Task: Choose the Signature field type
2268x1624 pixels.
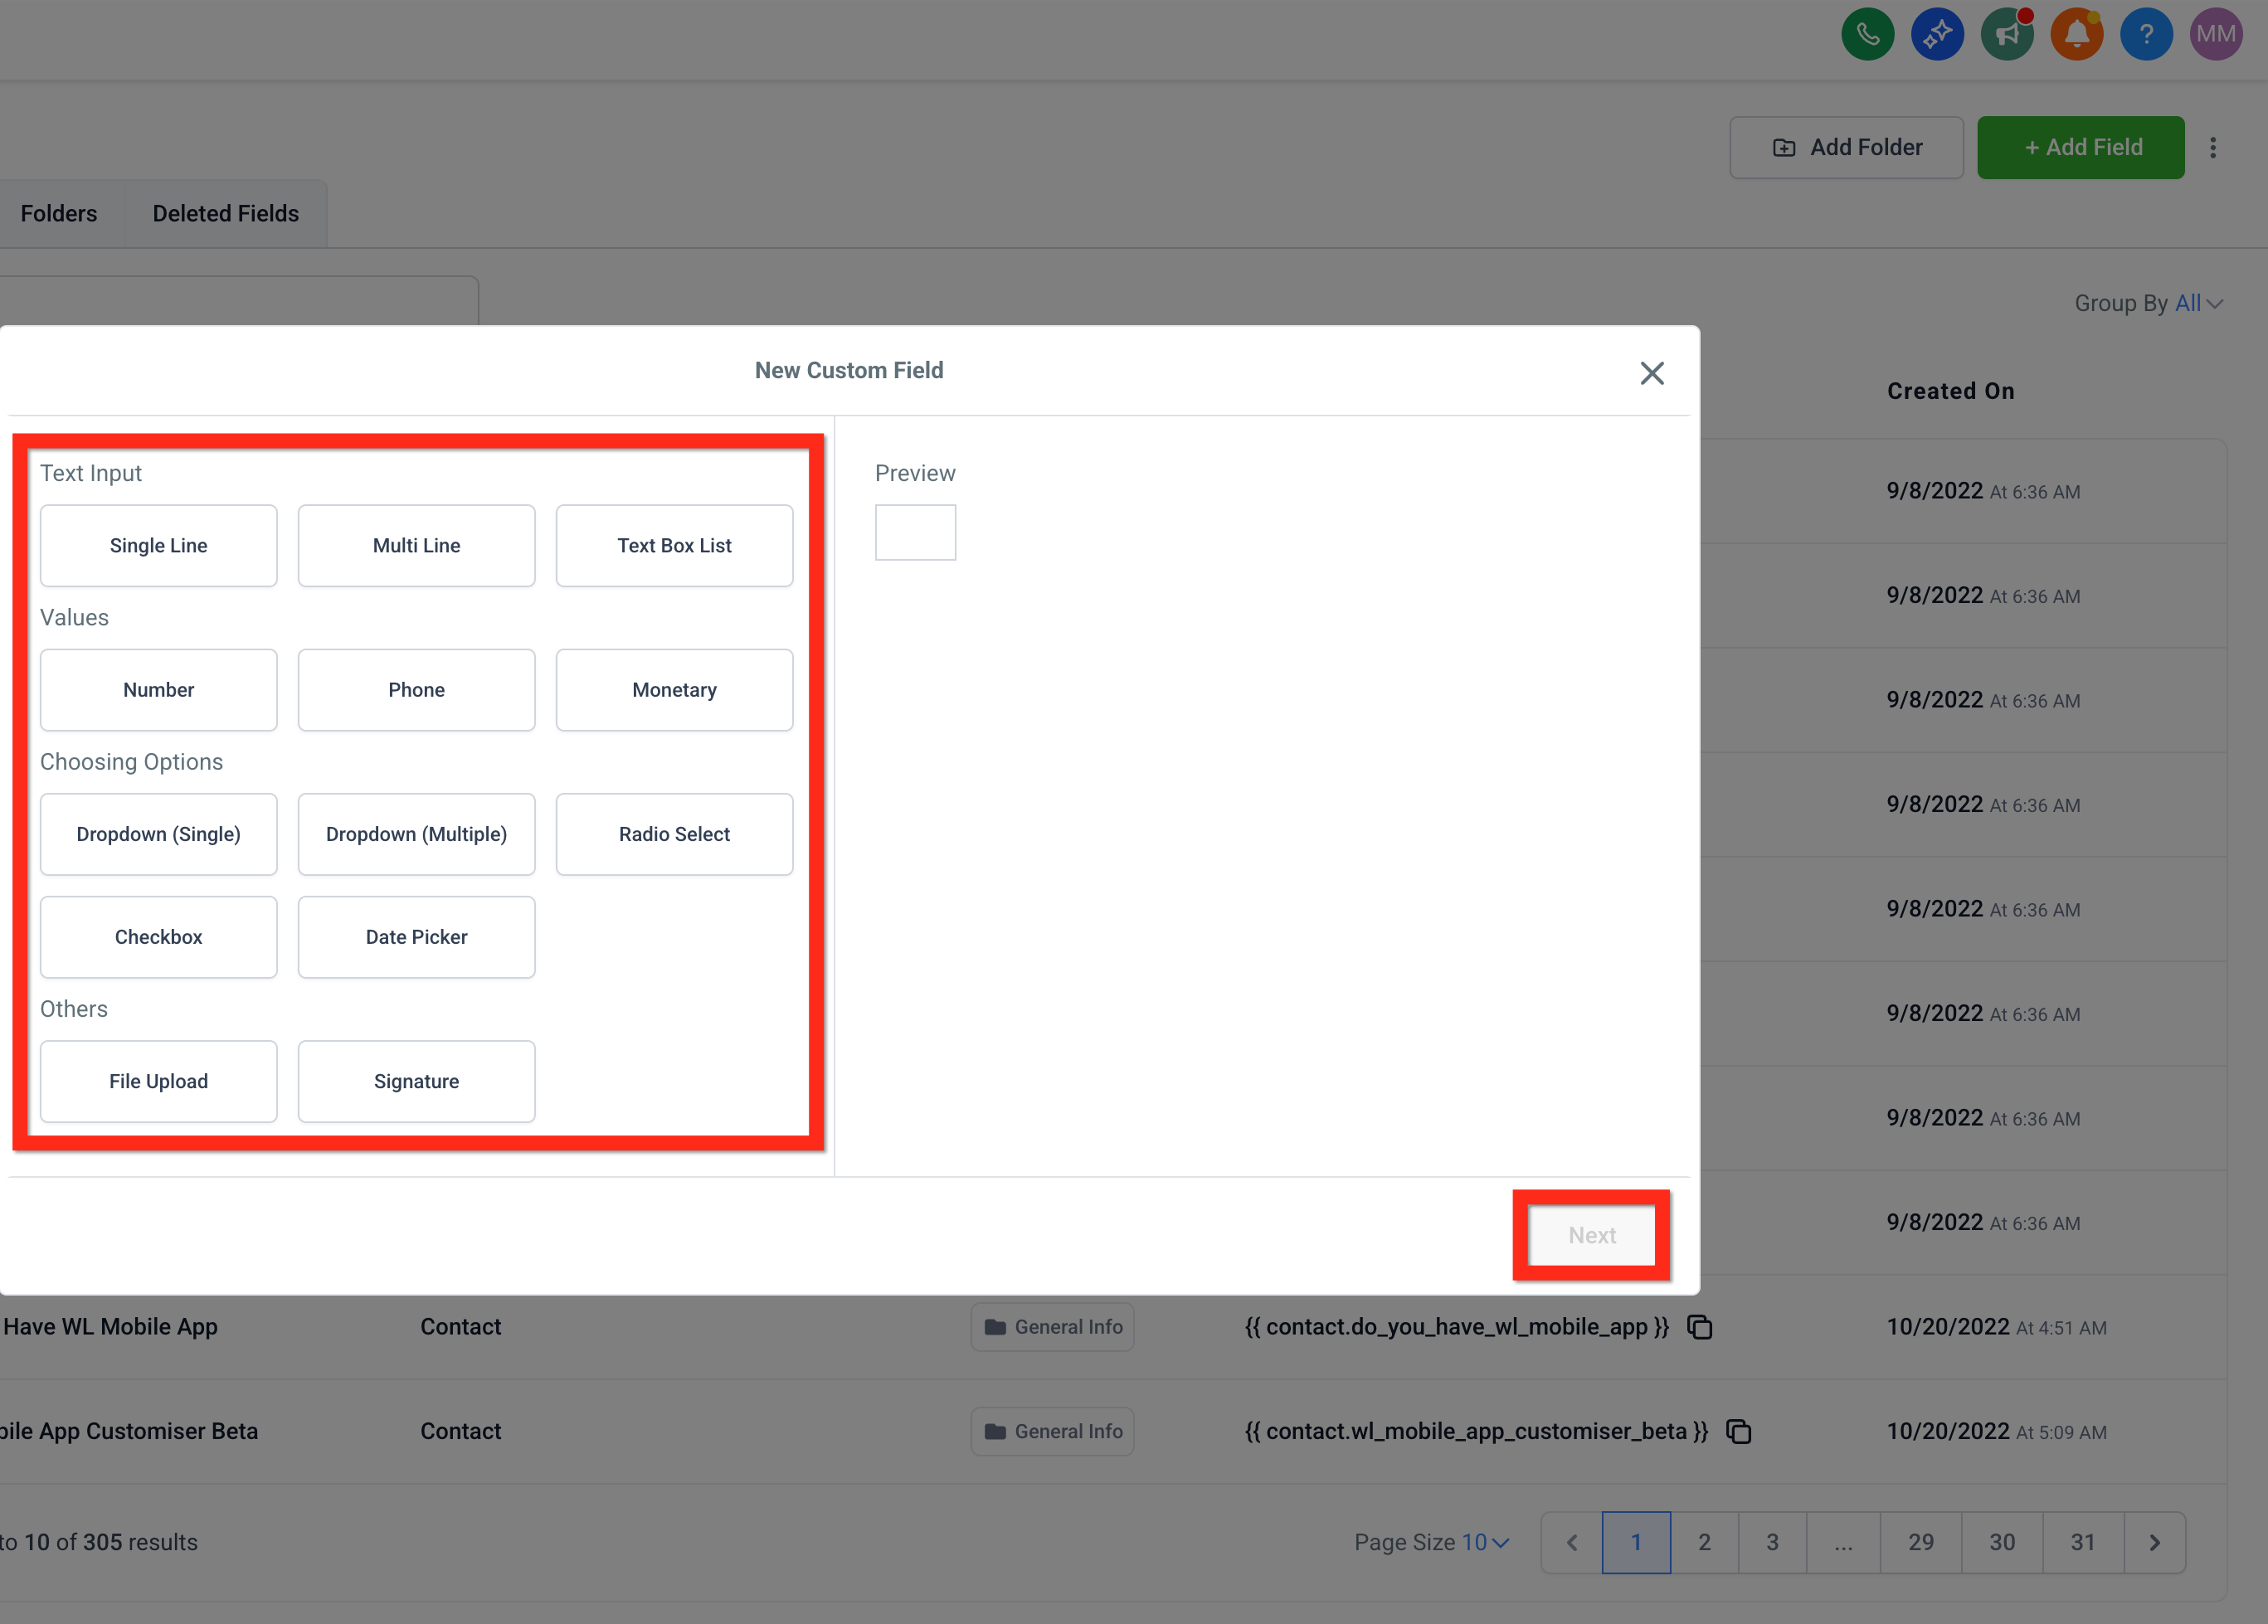Action: (417, 1081)
